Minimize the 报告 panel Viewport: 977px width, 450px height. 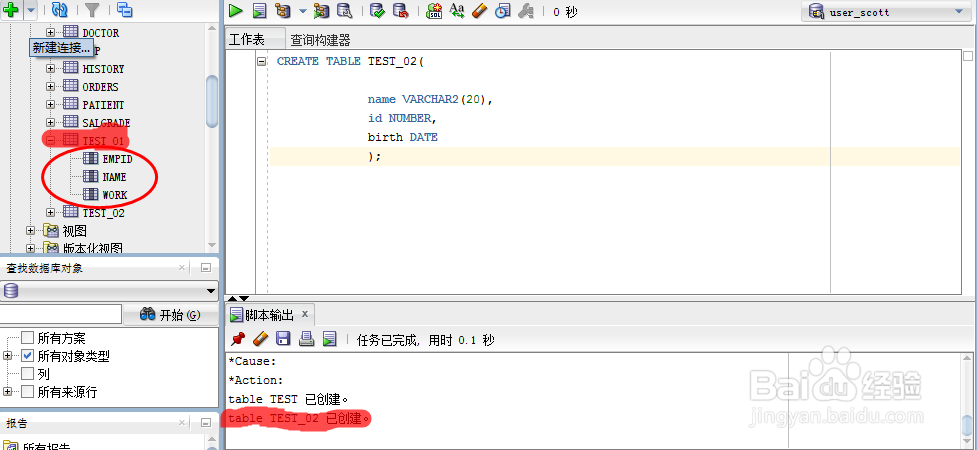[206, 424]
